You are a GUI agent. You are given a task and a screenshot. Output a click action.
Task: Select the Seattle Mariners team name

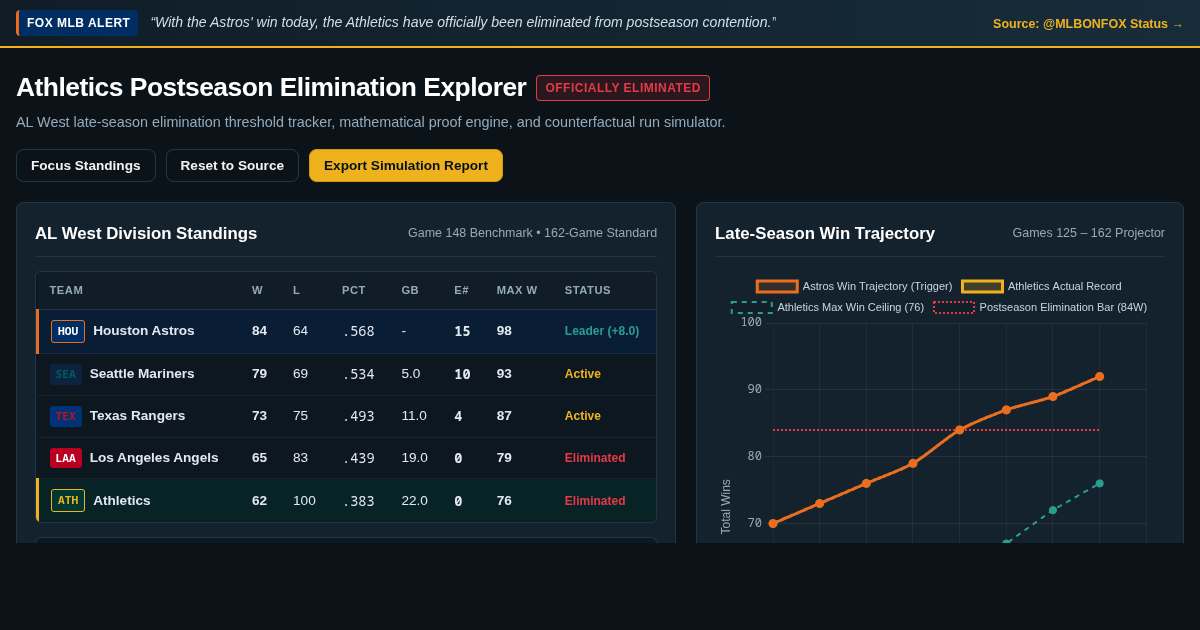click(x=142, y=374)
